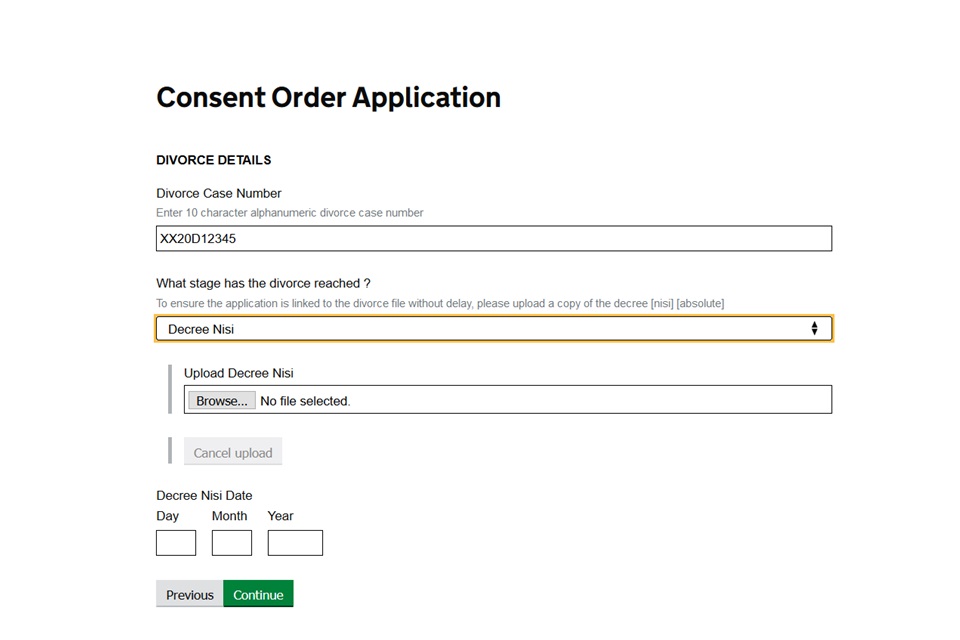The image size is (960, 640).
Task: Open the divorce stage dropdown showing Decree Nisi
Action: [x=493, y=329]
